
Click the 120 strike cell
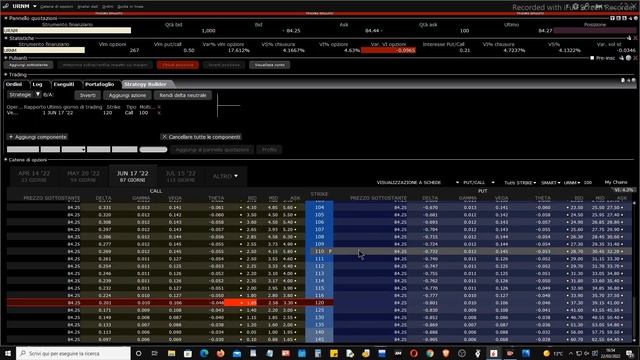pos(319,303)
